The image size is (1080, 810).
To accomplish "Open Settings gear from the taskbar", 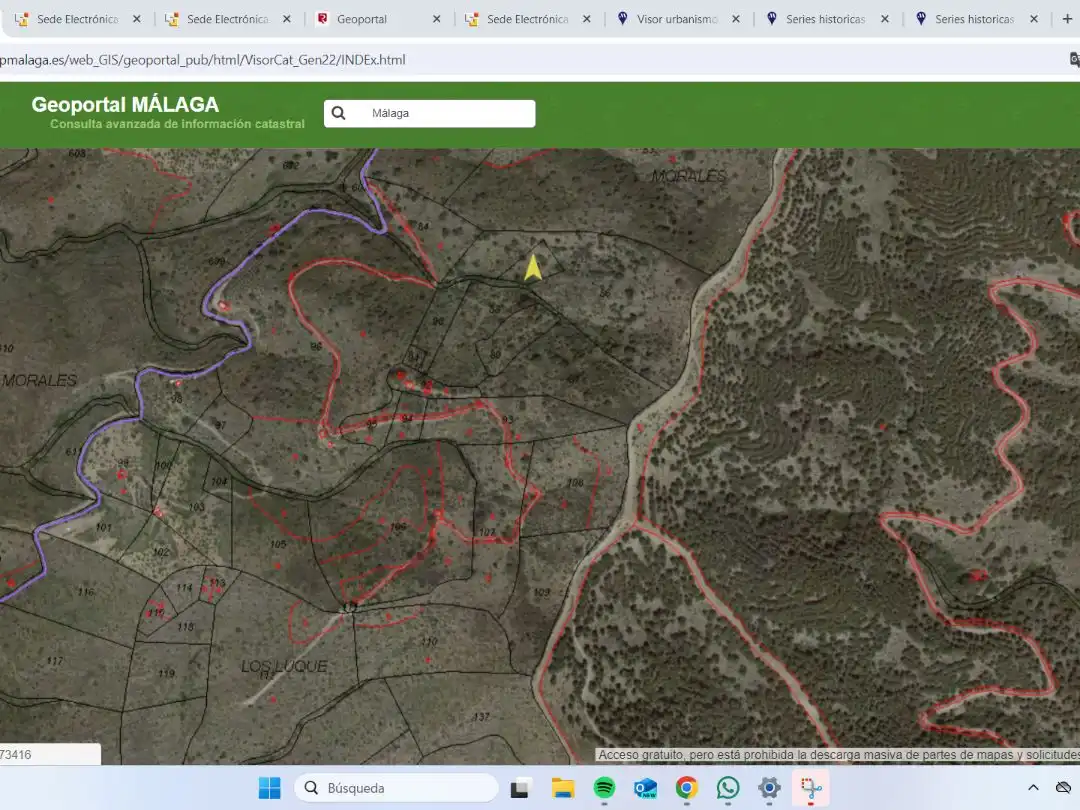I will [769, 788].
